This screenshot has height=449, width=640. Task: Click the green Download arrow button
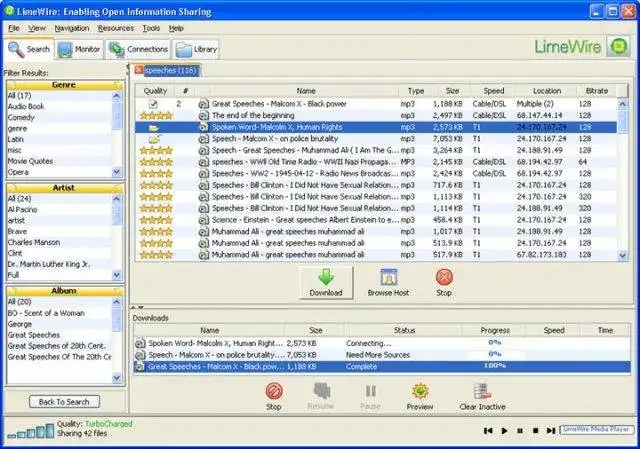(x=326, y=283)
